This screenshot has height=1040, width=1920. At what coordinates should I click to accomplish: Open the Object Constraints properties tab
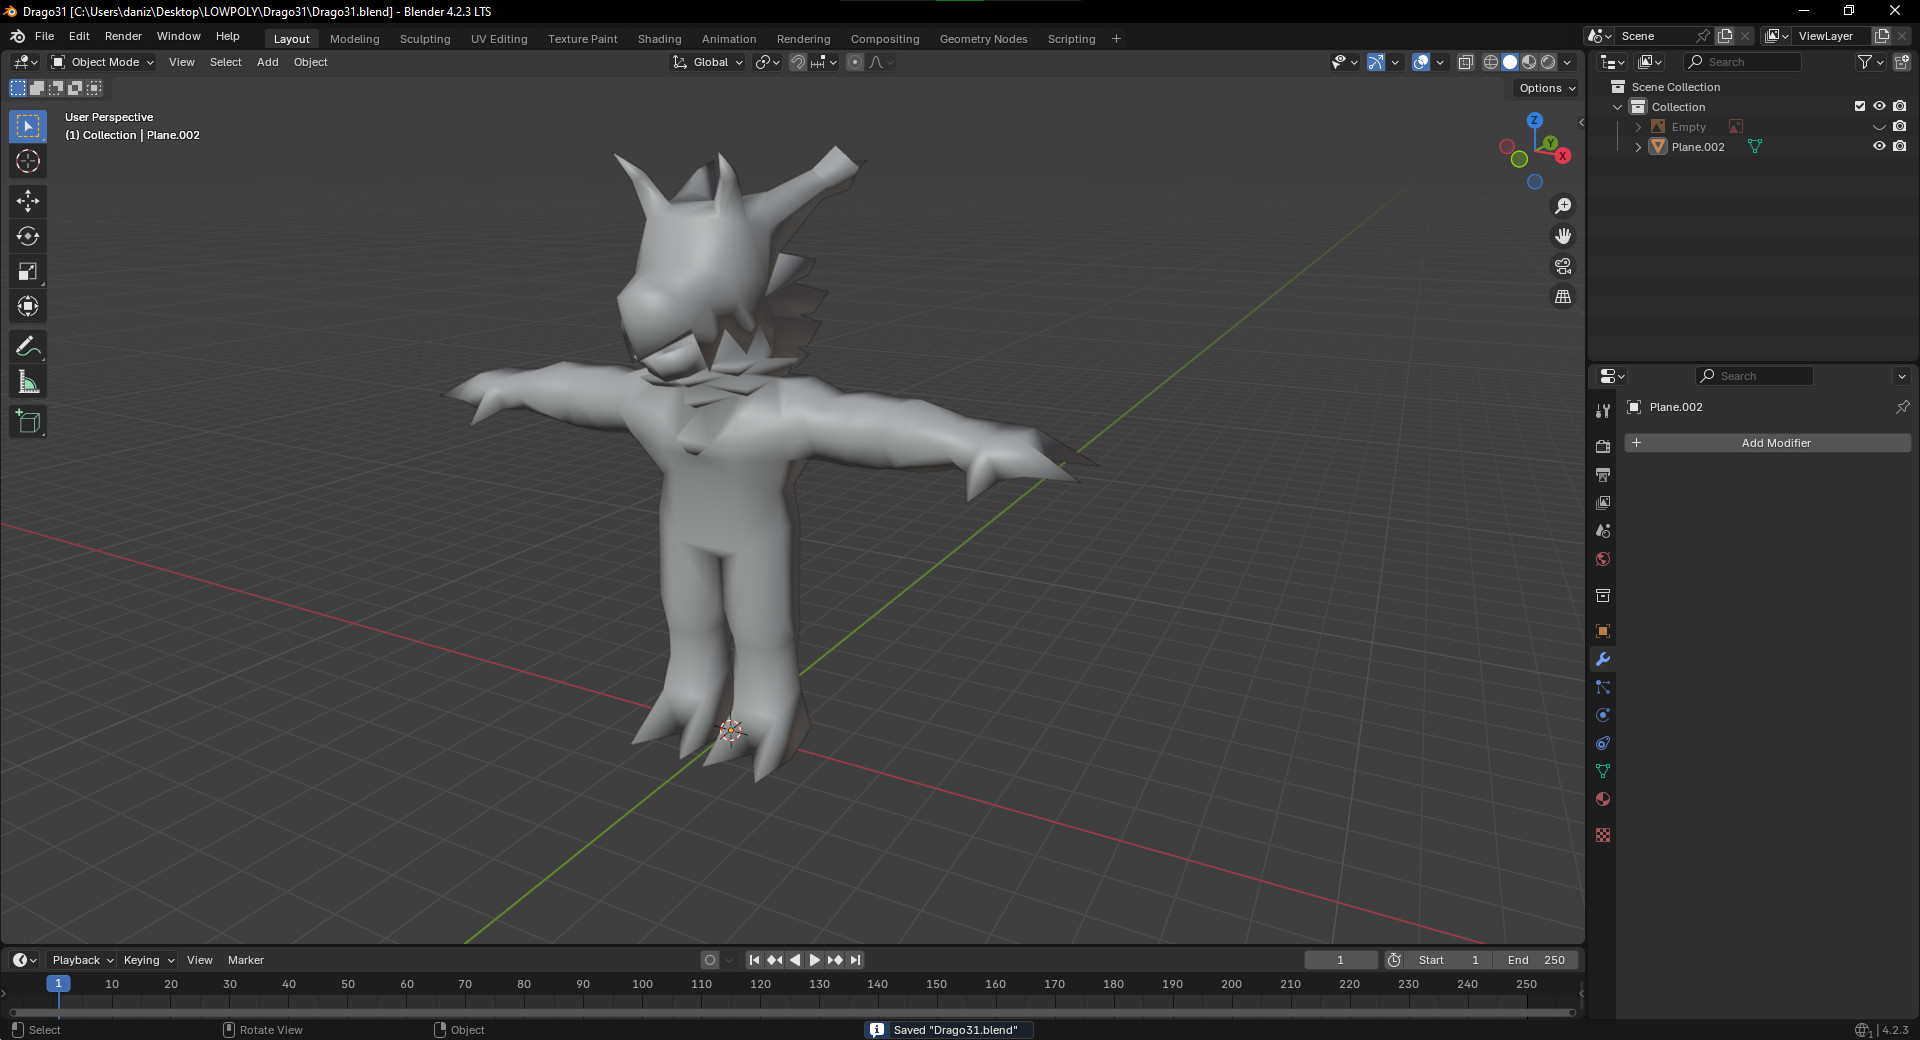(1603, 743)
